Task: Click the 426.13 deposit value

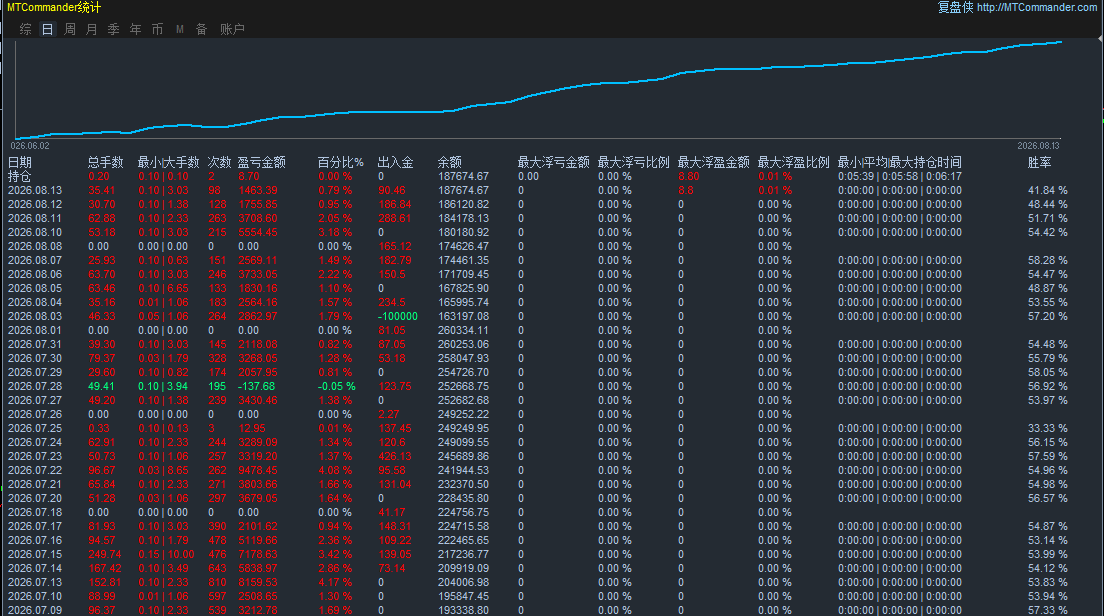Action: click(x=395, y=456)
